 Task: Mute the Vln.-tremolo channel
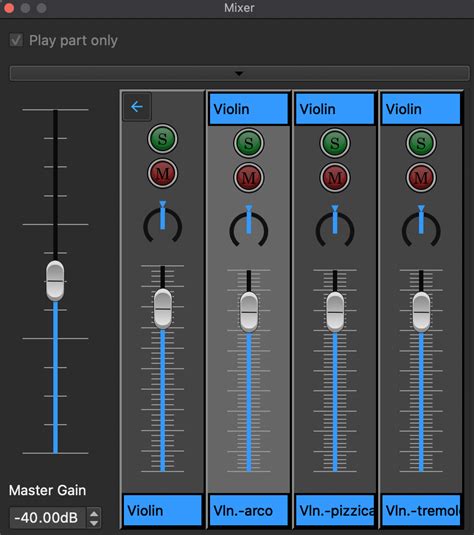tap(421, 178)
